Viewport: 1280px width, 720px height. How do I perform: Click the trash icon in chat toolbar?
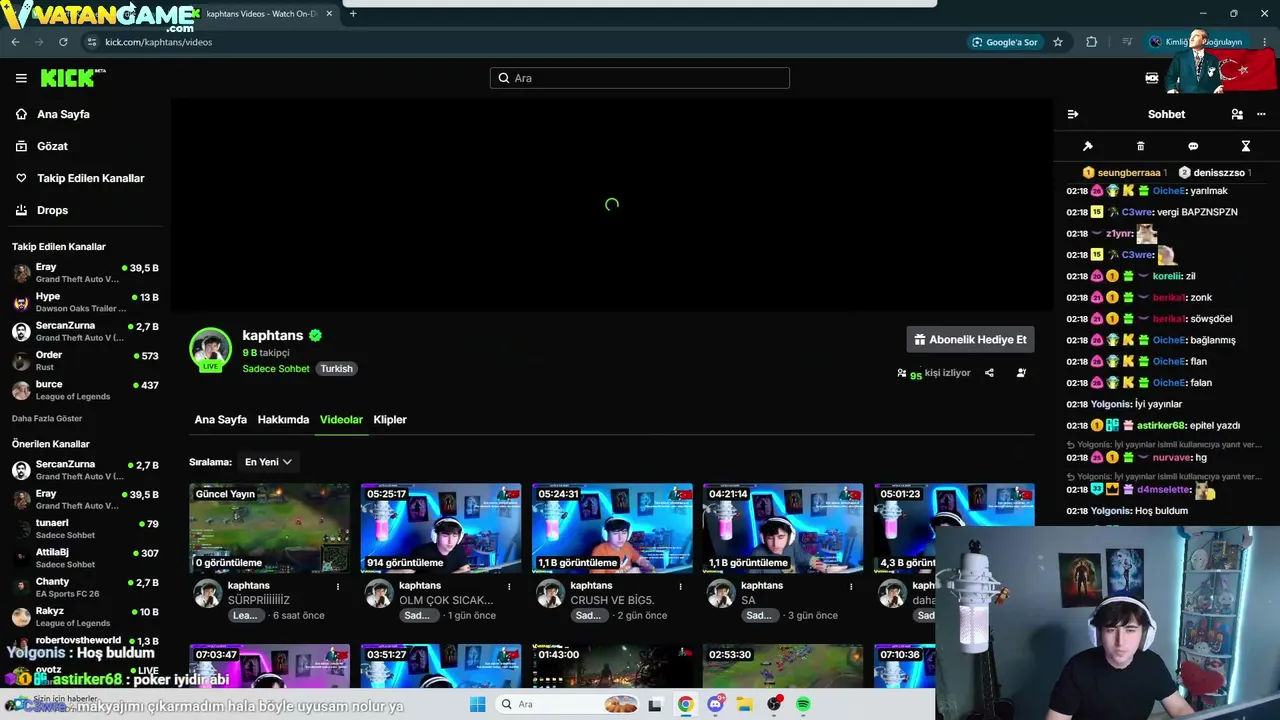coord(1140,146)
